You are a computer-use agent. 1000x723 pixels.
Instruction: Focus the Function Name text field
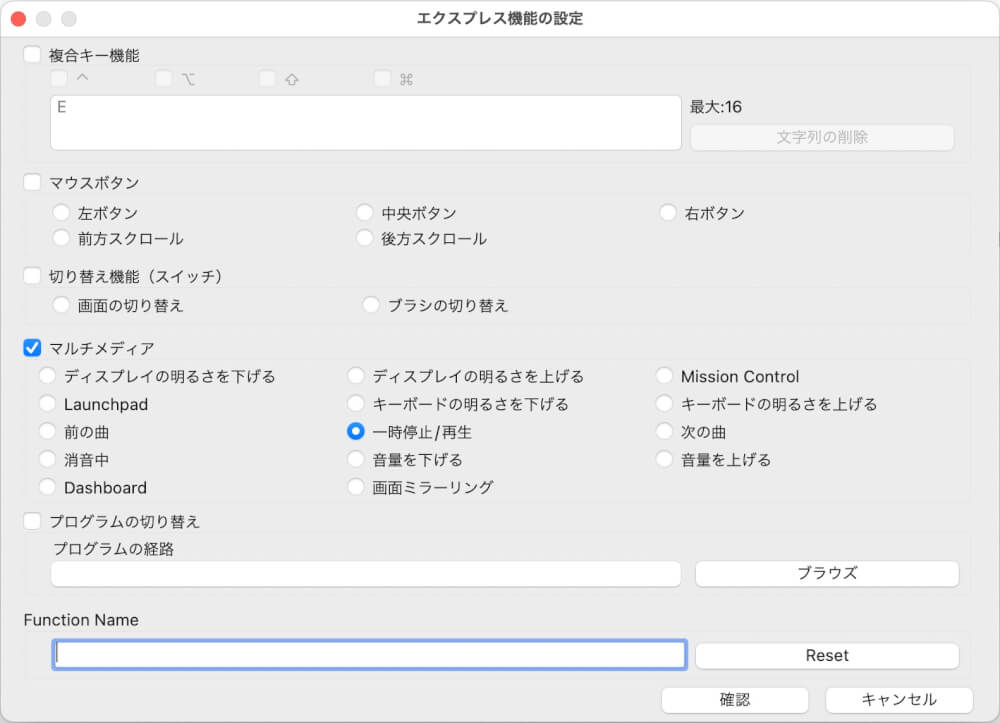[x=369, y=655]
